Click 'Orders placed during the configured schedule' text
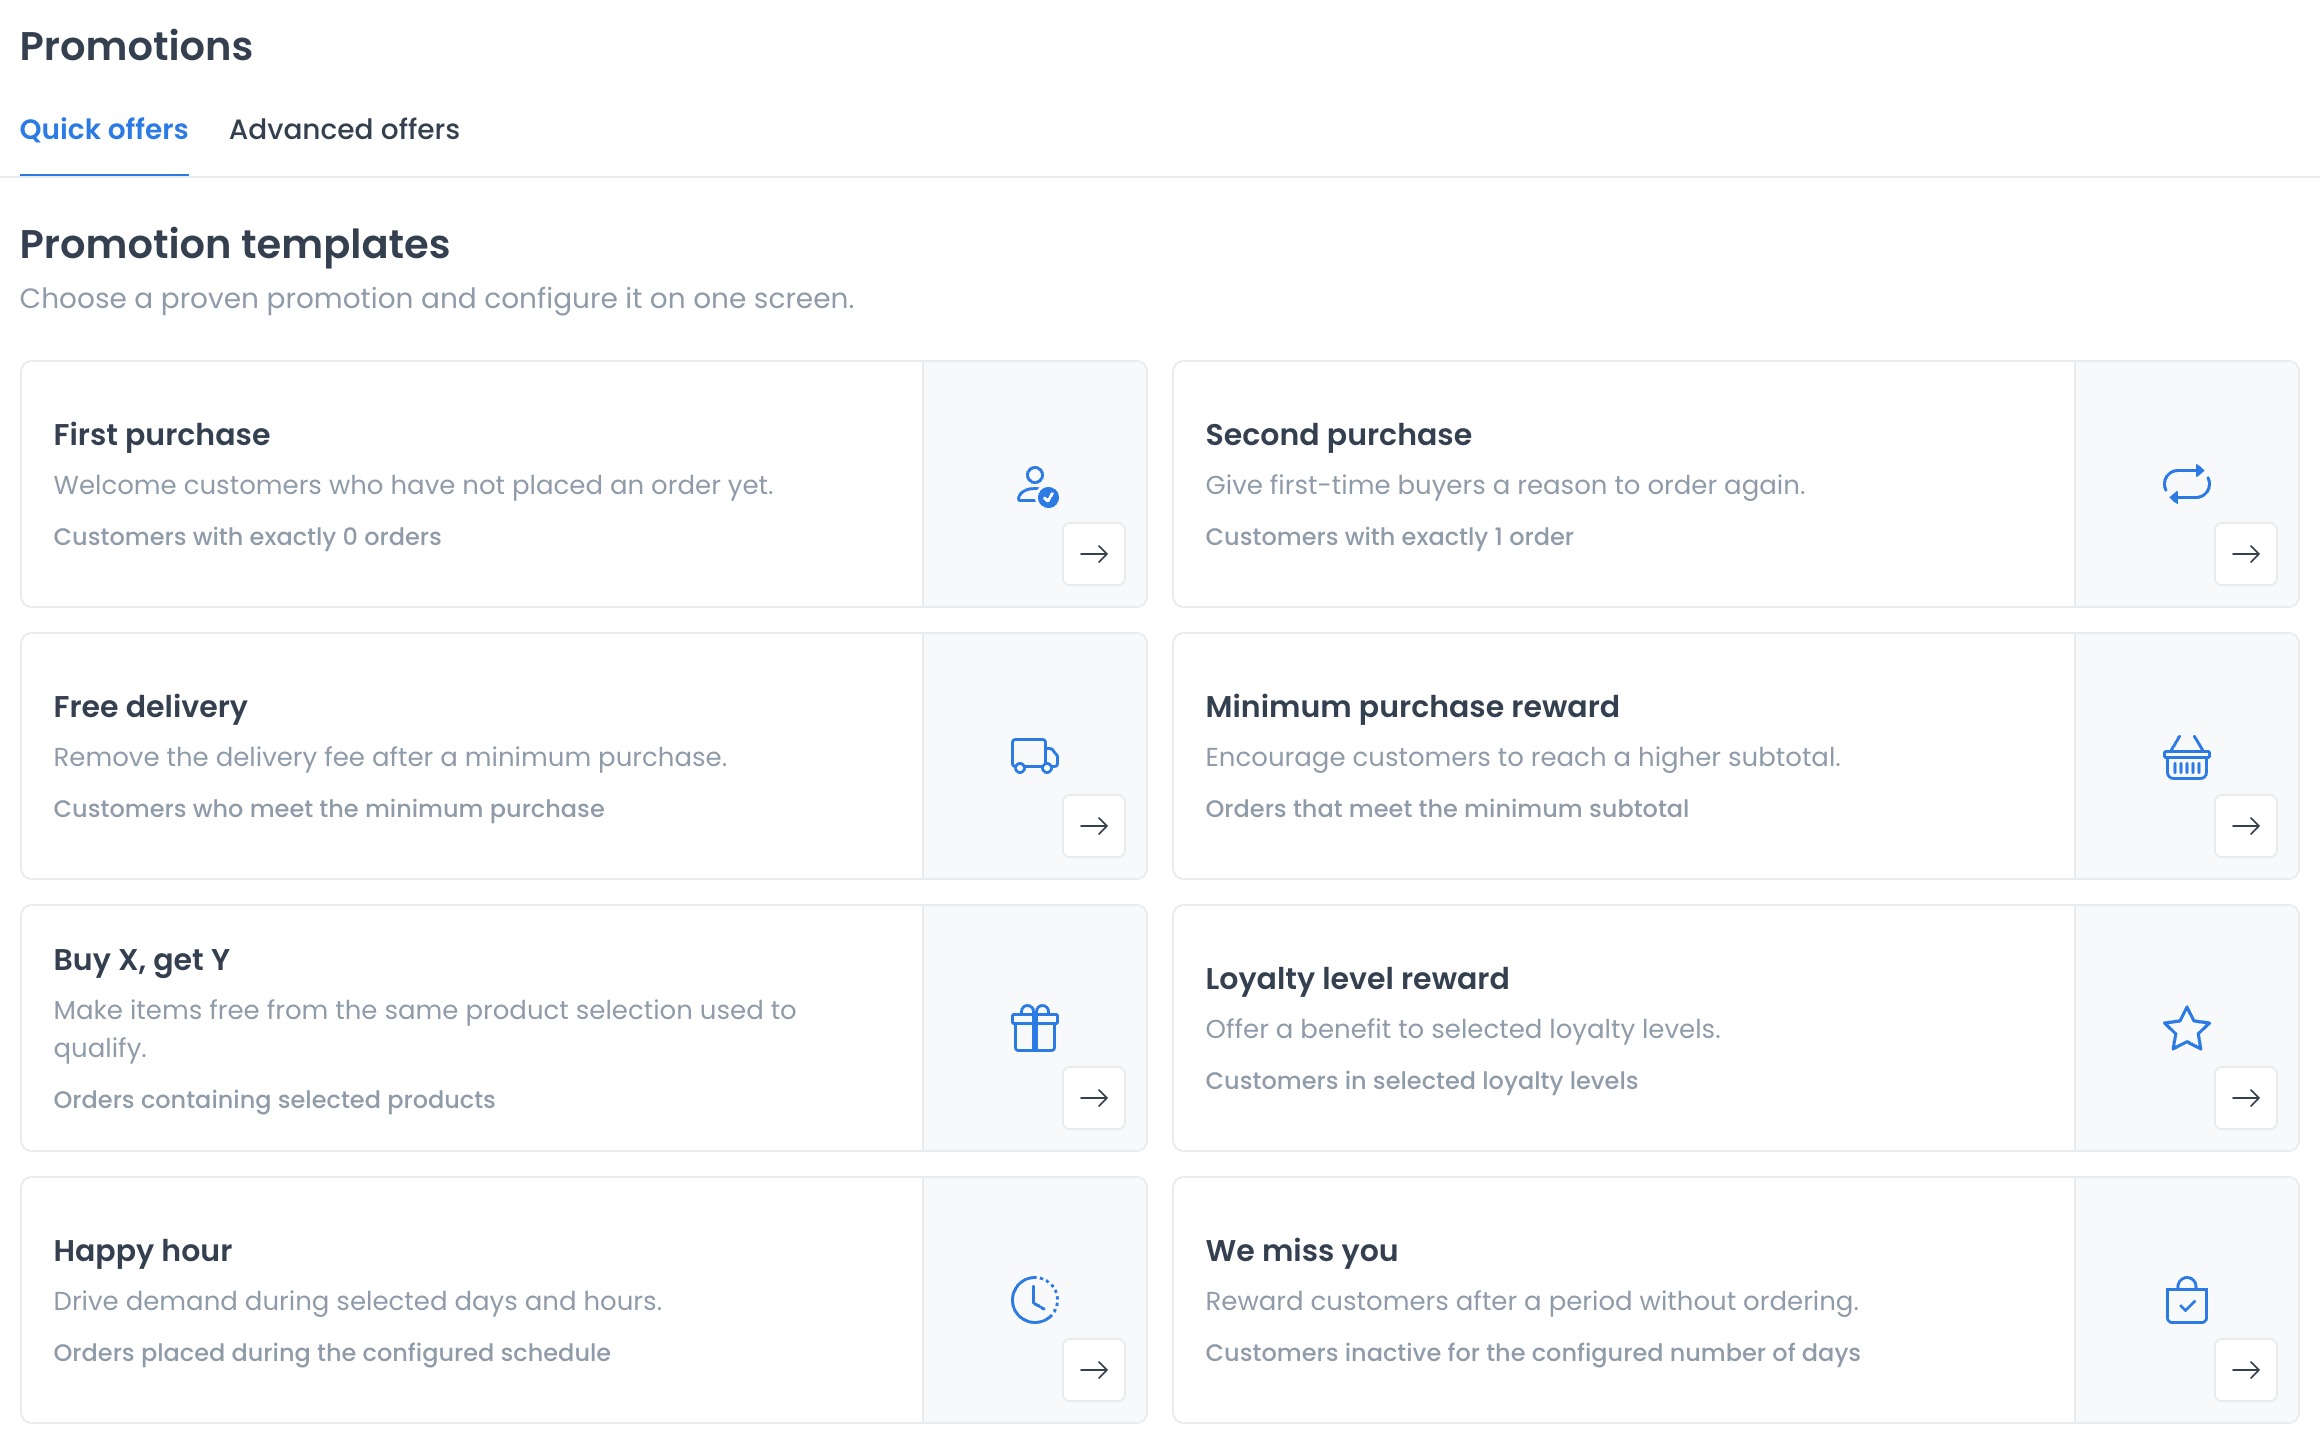 332,1353
